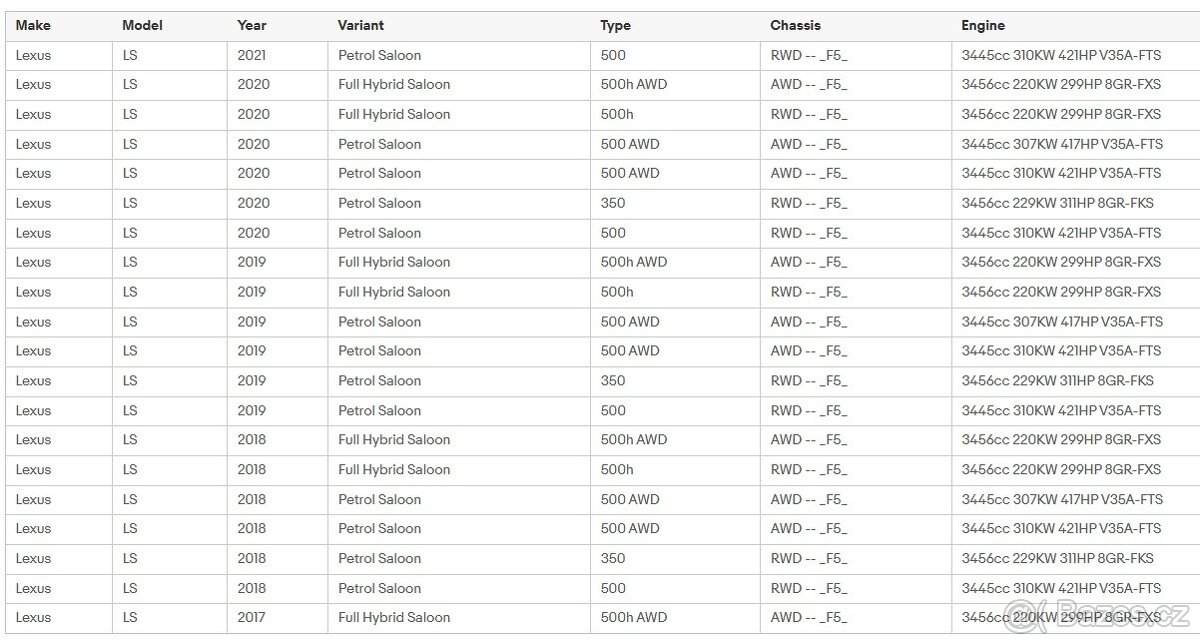Image resolution: width=1200 pixels, height=644 pixels.
Task: Click "Full Hybrid Saloon" in the 2017 row
Action: tap(394, 617)
